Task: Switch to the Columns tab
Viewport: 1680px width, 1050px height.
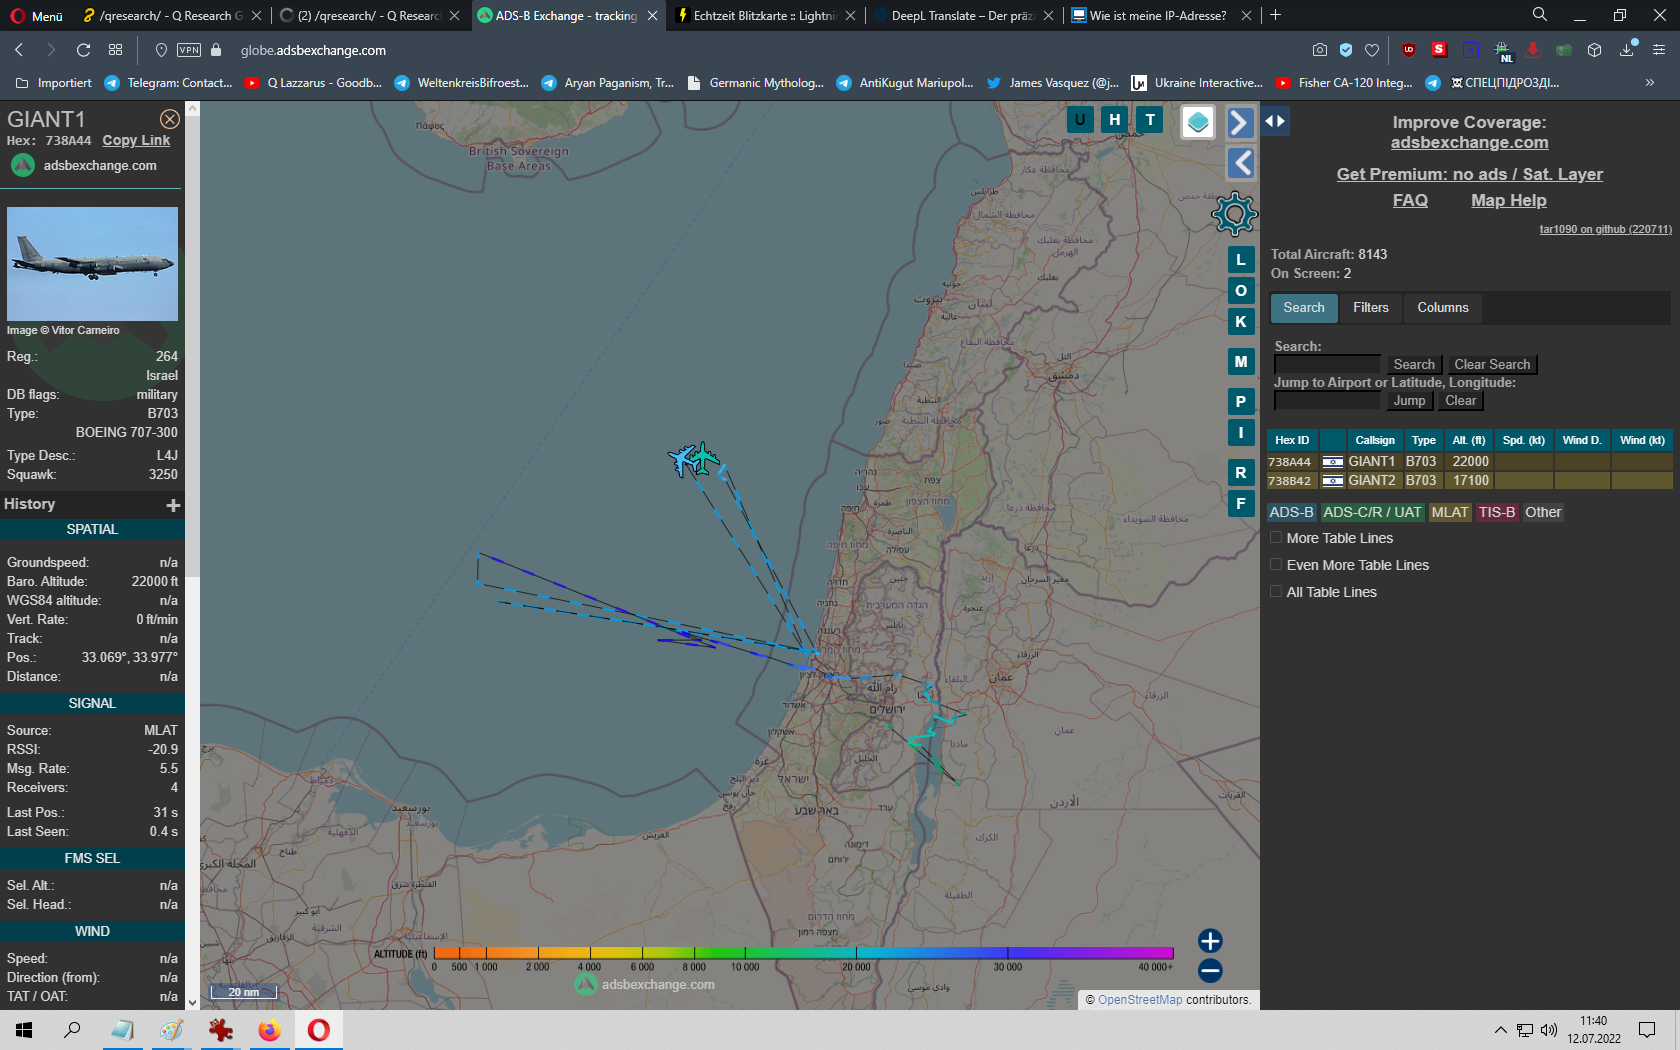Action: 1443,308
